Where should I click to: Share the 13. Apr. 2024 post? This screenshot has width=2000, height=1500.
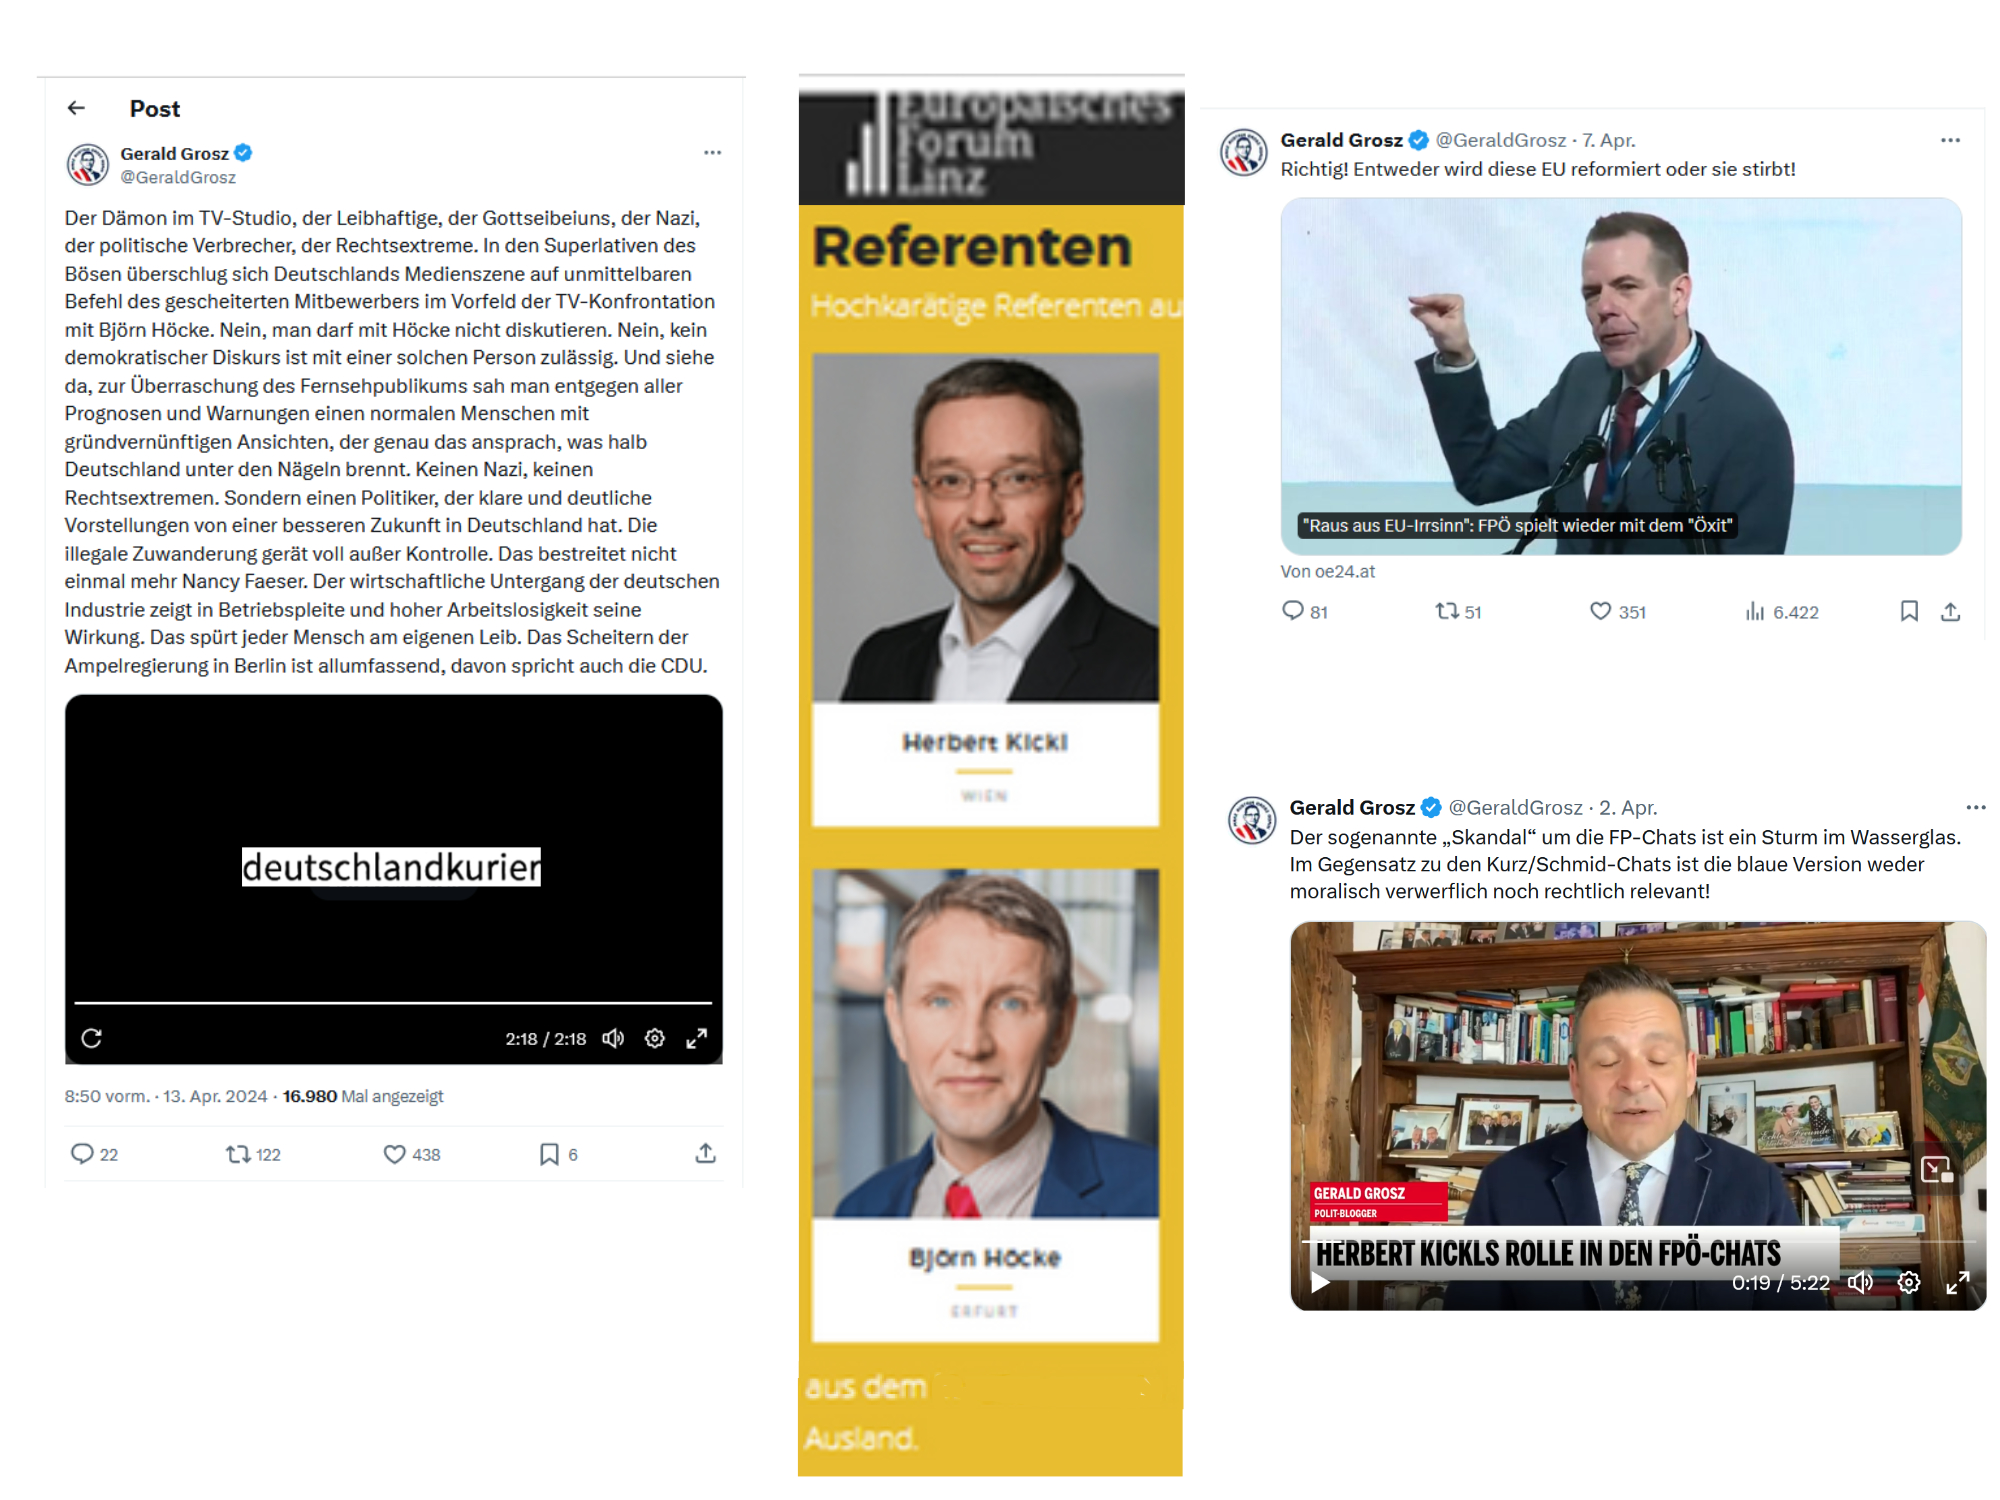[706, 1153]
